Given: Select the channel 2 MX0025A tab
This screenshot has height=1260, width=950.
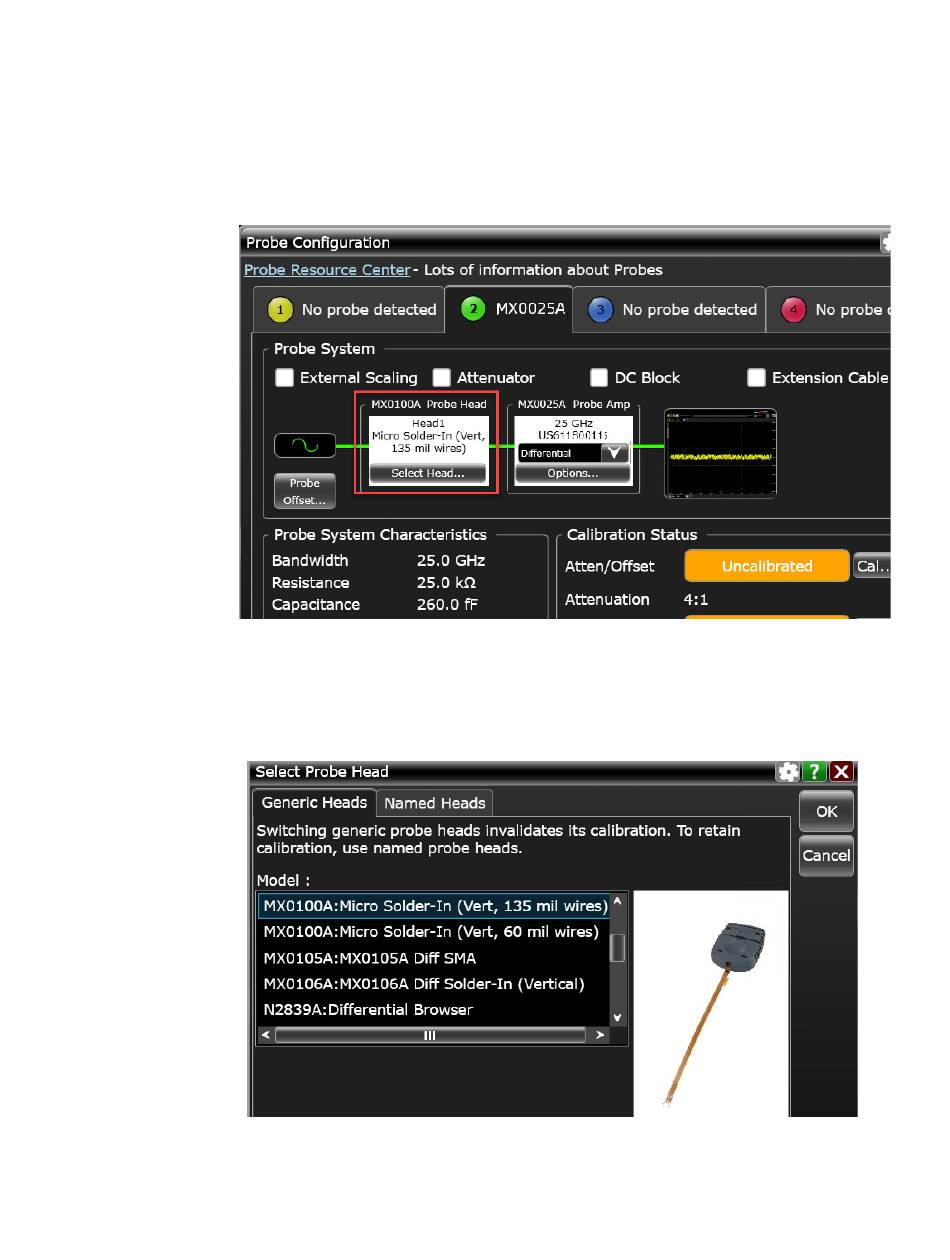Looking at the screenshot, I should [508, 309].
